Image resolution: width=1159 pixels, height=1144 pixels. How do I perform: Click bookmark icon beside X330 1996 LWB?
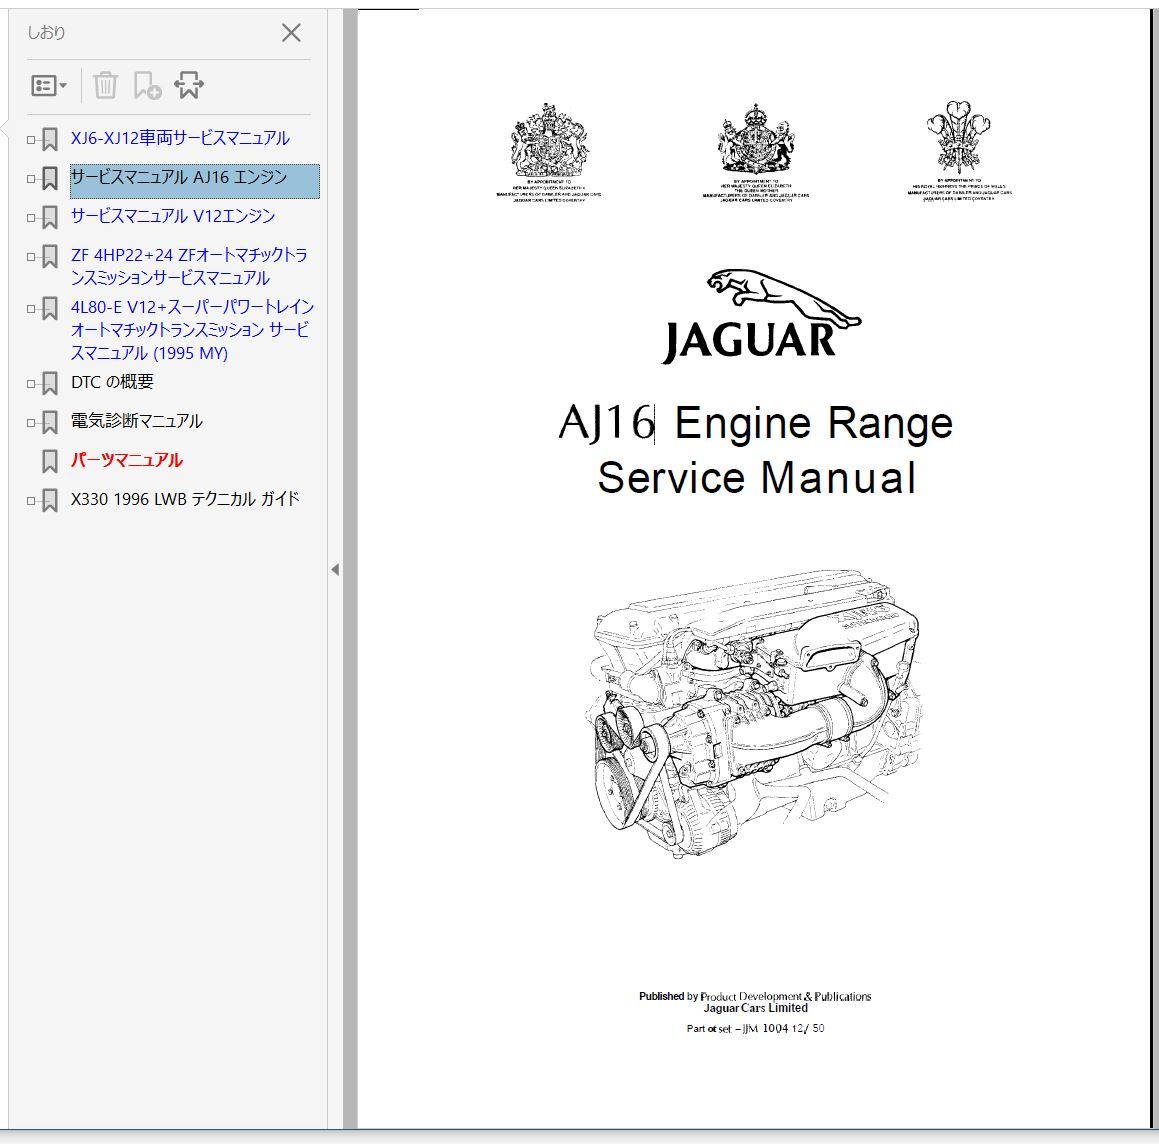coord(49,501)
